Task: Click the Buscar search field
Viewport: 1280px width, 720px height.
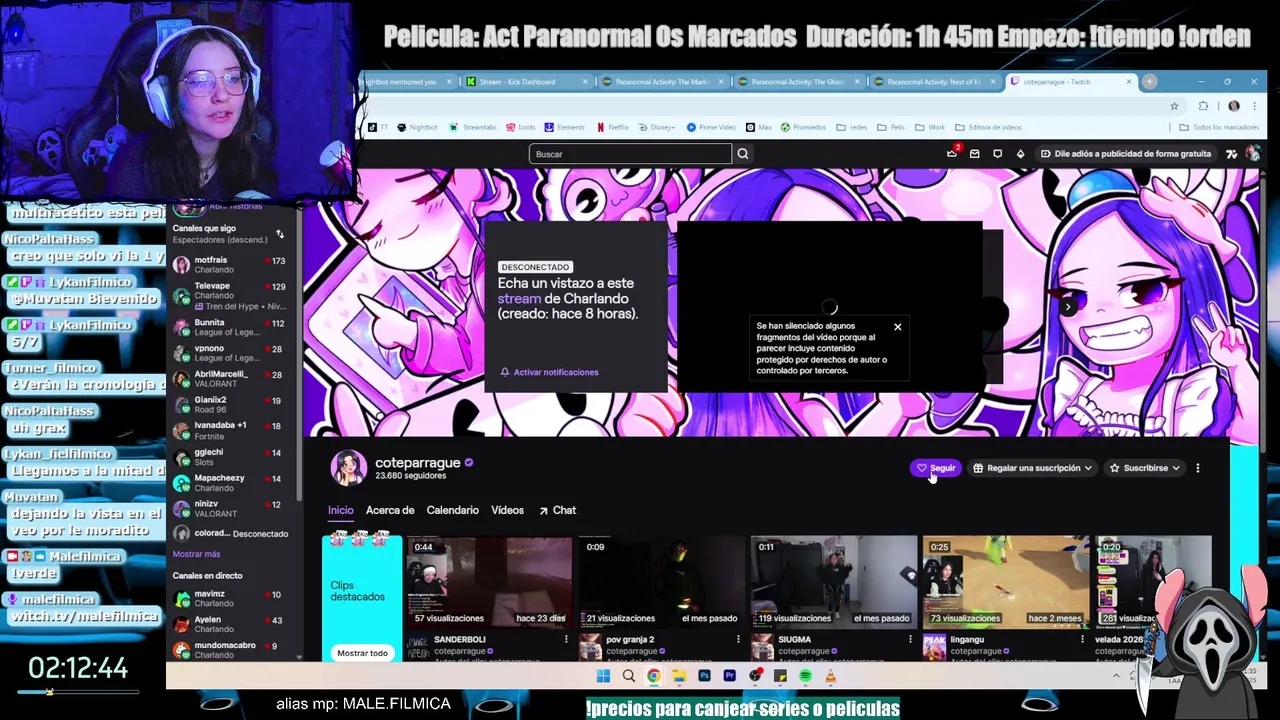Action: (630, 154)
